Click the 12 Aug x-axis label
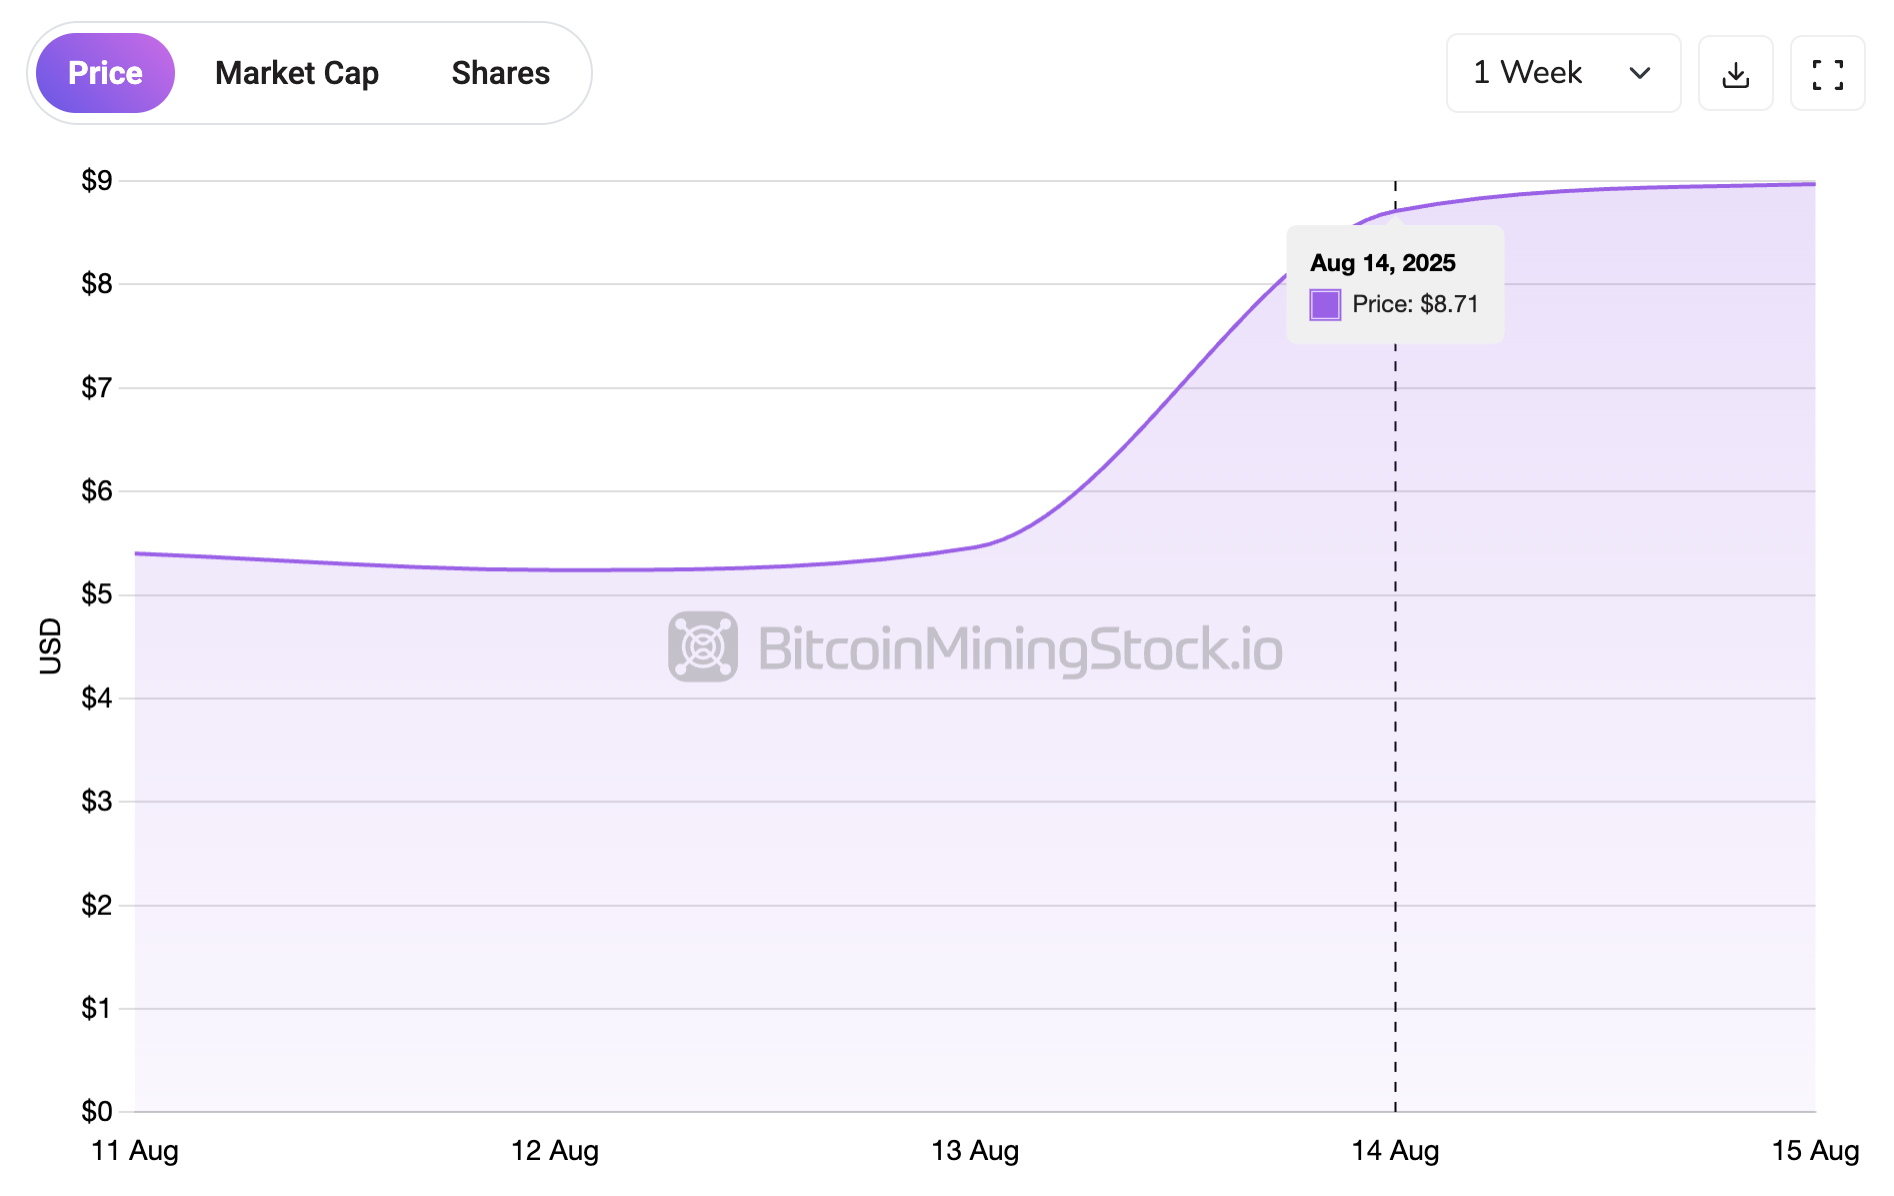Screen dimensions: 1894x1196 [x=555, y=1151]
